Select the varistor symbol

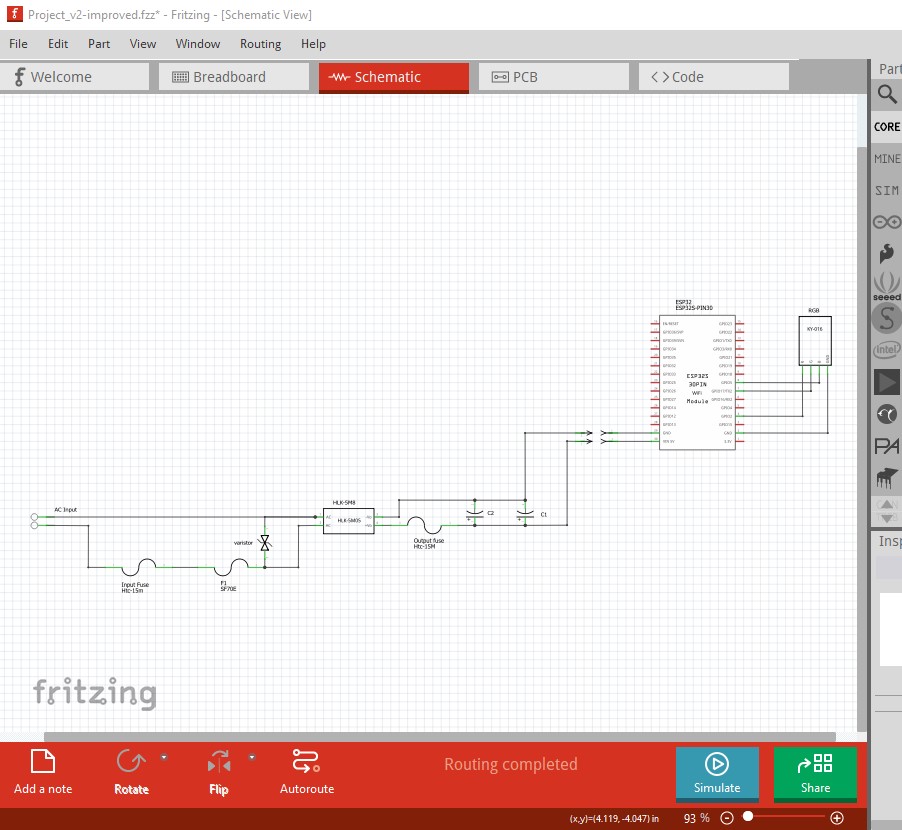(x=265, y=542)
